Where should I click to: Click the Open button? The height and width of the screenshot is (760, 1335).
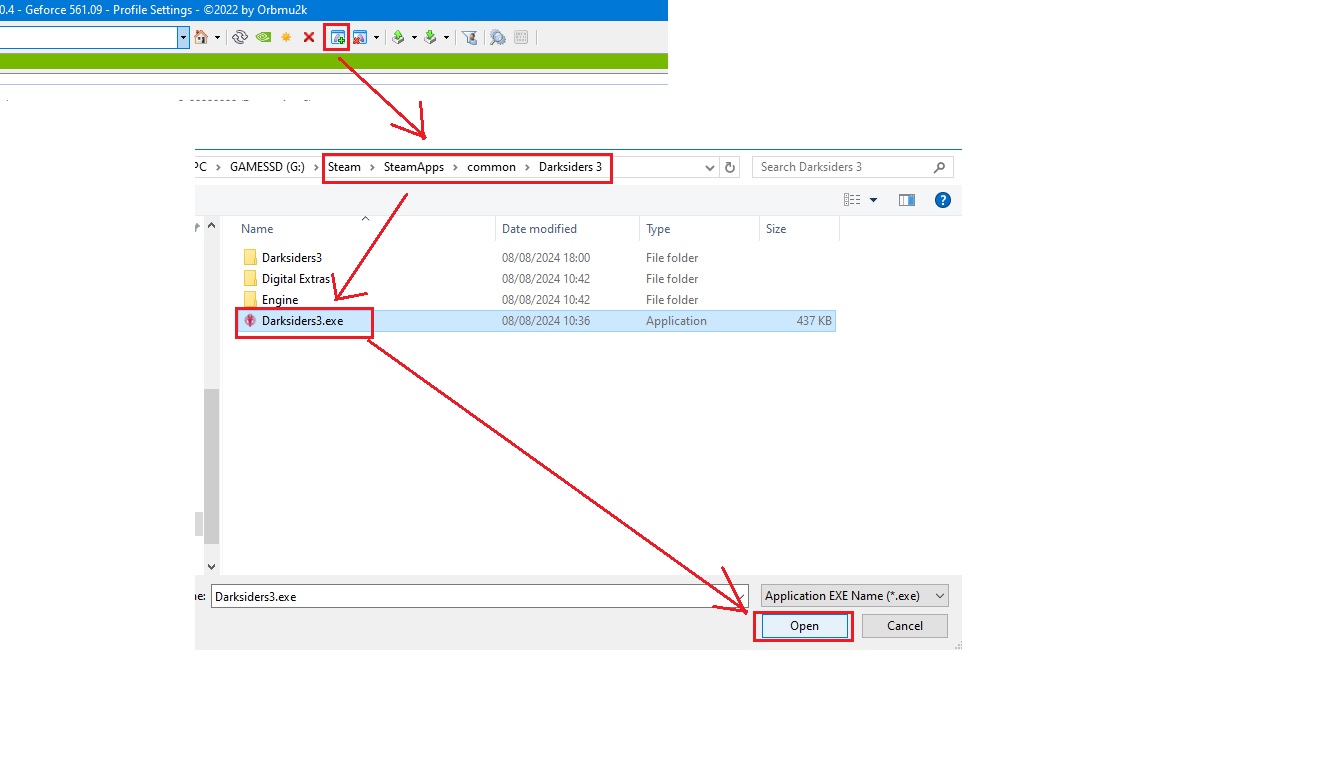click(x=804, y=626)
